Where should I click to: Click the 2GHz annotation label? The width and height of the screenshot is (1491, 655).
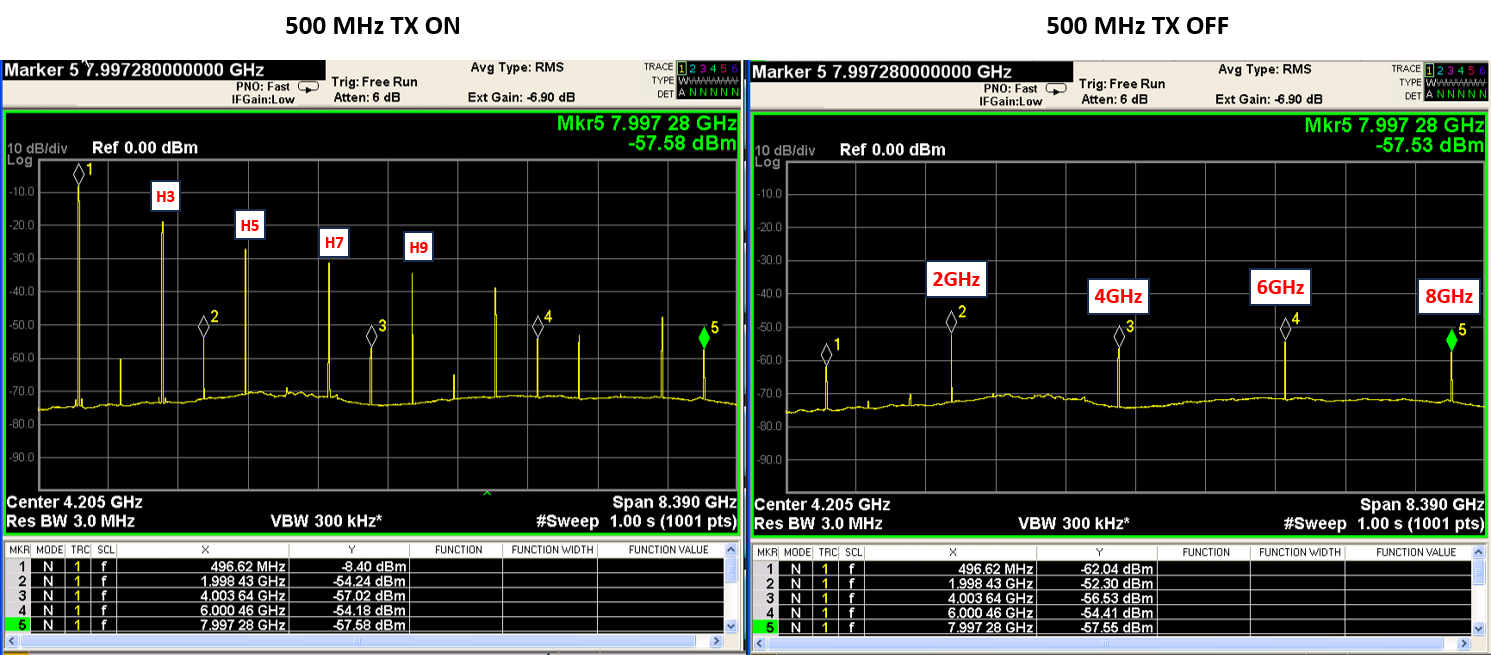[957, 280]
